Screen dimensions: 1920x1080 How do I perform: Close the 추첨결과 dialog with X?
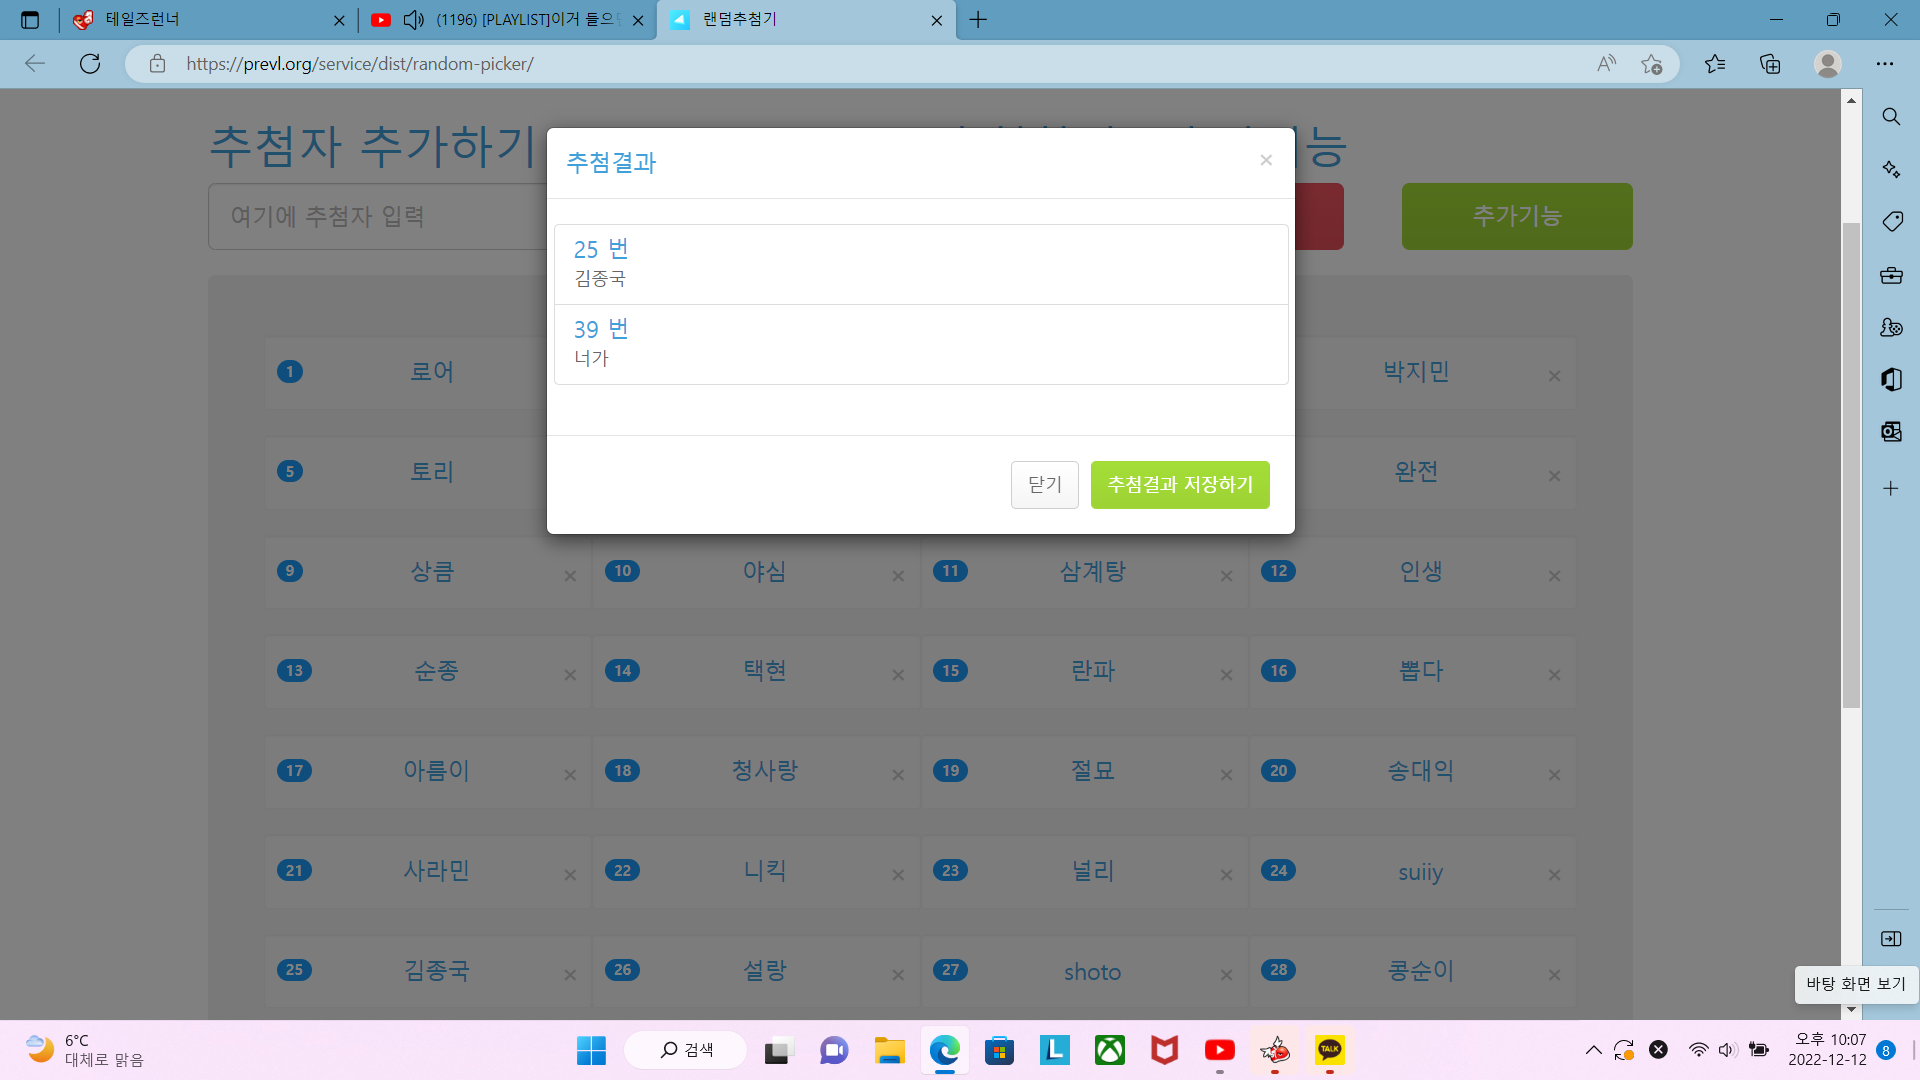click(x=1266, y=160)
